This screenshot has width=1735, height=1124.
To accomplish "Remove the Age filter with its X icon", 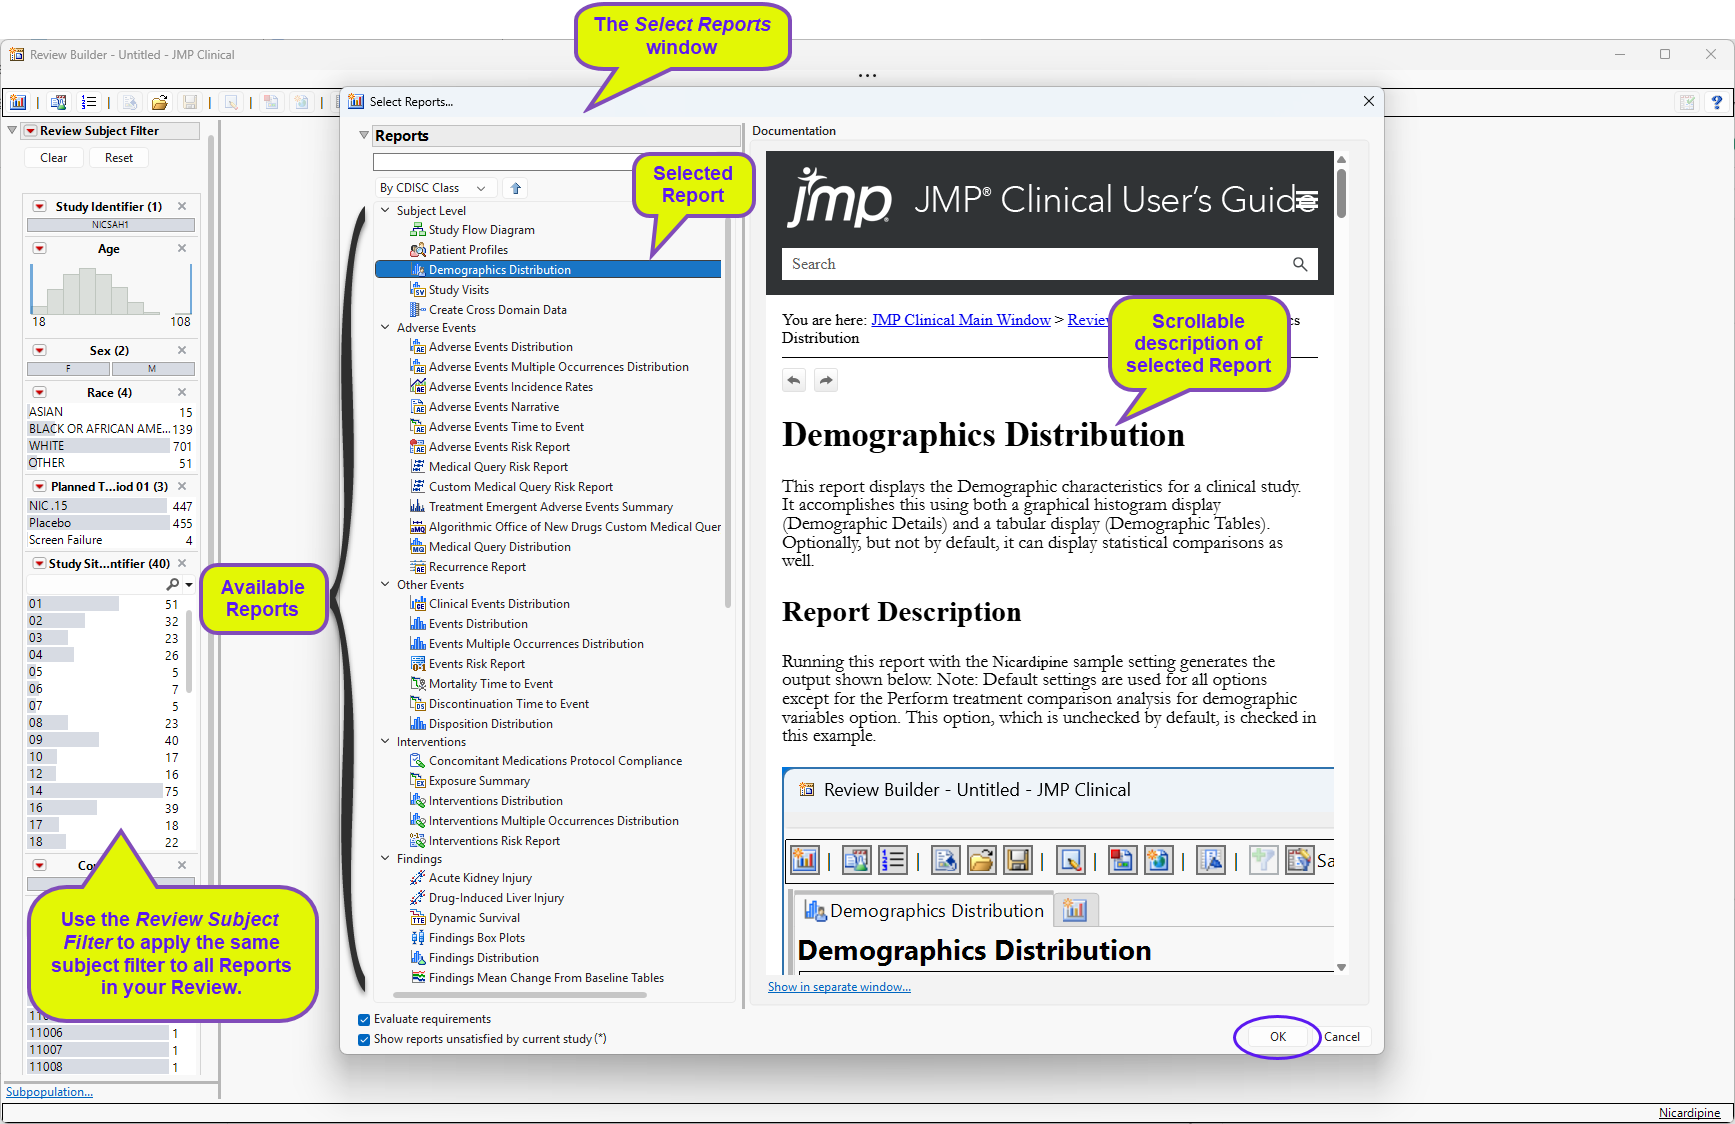I will point(182,248).
